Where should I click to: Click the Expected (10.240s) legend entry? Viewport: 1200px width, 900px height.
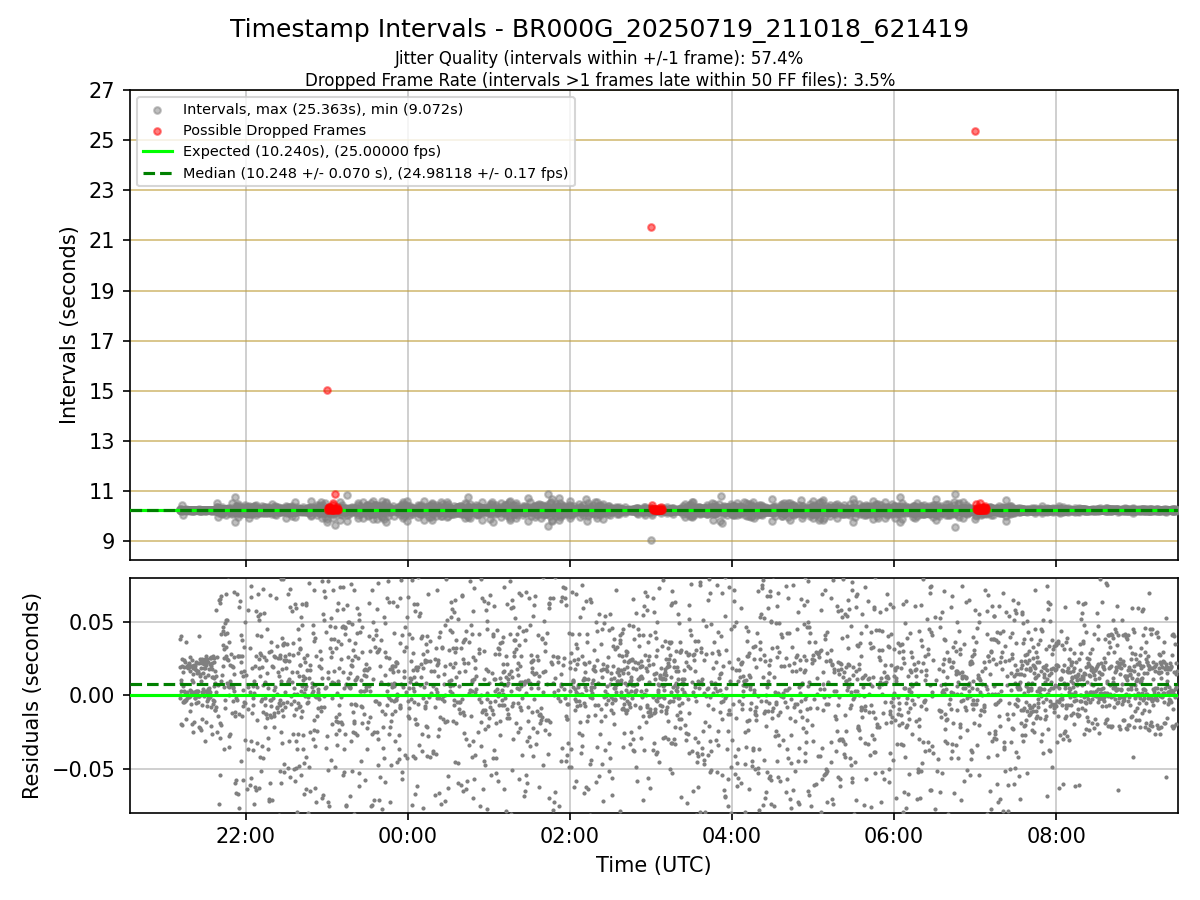312,151
